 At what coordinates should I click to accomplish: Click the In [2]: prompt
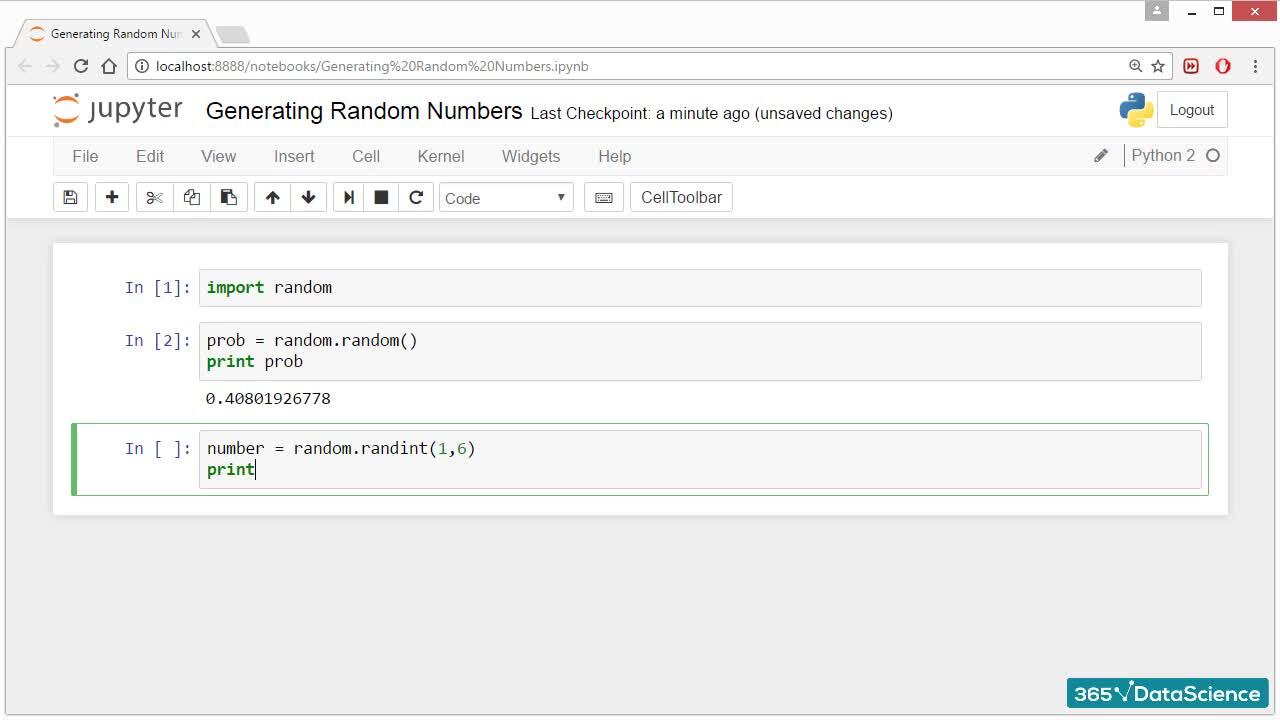157,340
